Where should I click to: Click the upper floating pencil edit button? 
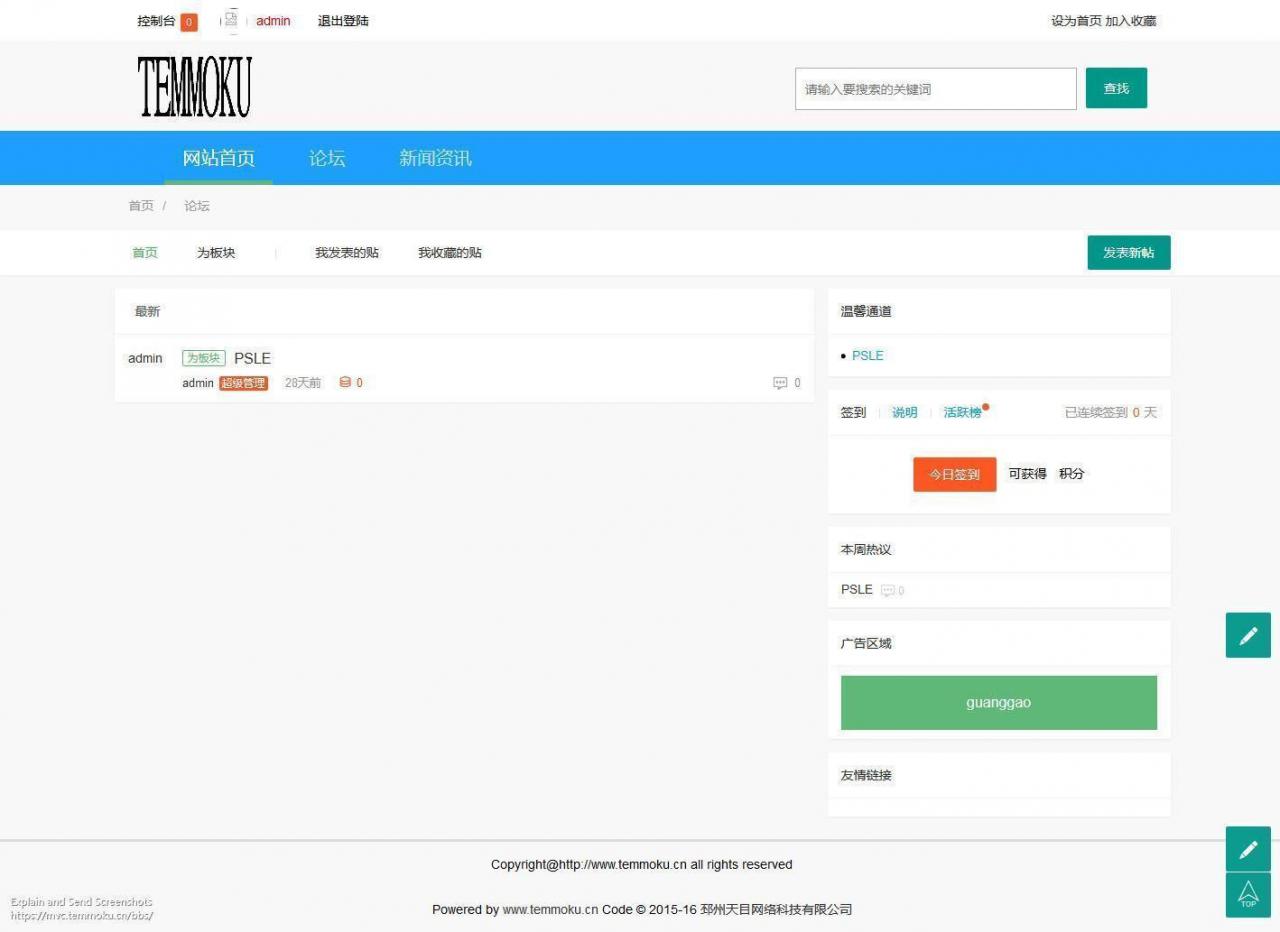[x=1248, y=635]
